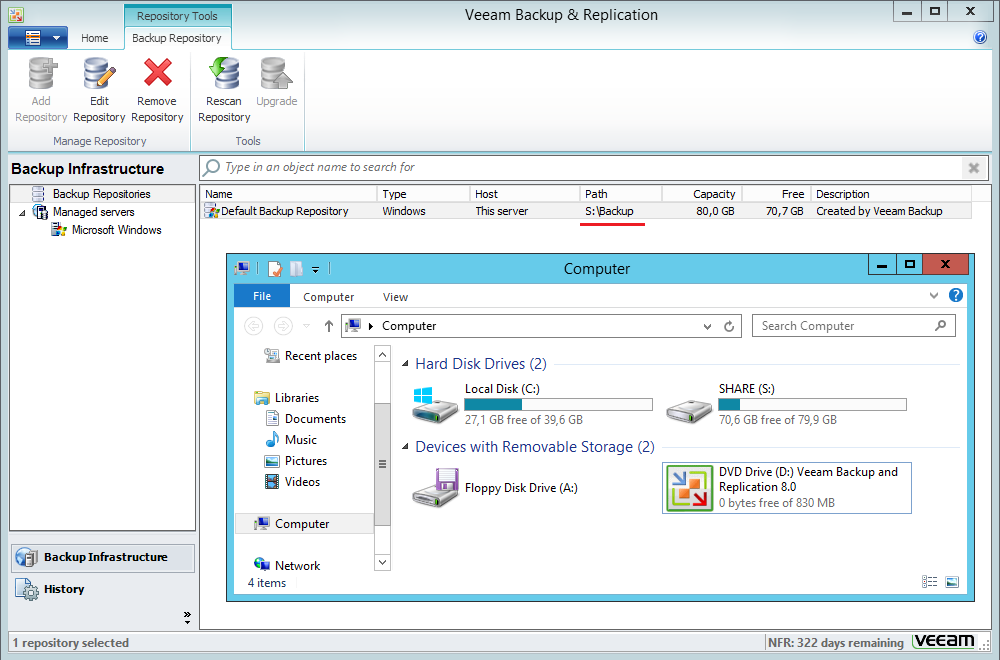
Task: Select Floppy Disk Drive (A:) icon
Action: (x=435, y=488)
